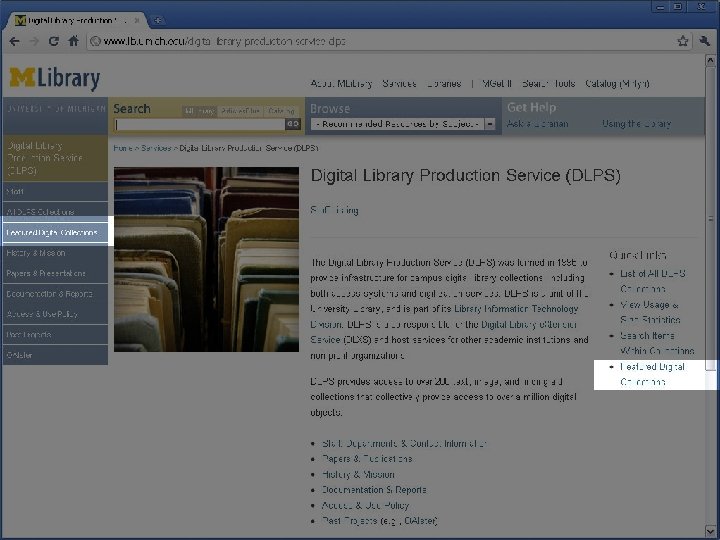Open List of All DLPS Collections quick link
Viewport: 720px width, 540px height.
click(x=652, y=281)
